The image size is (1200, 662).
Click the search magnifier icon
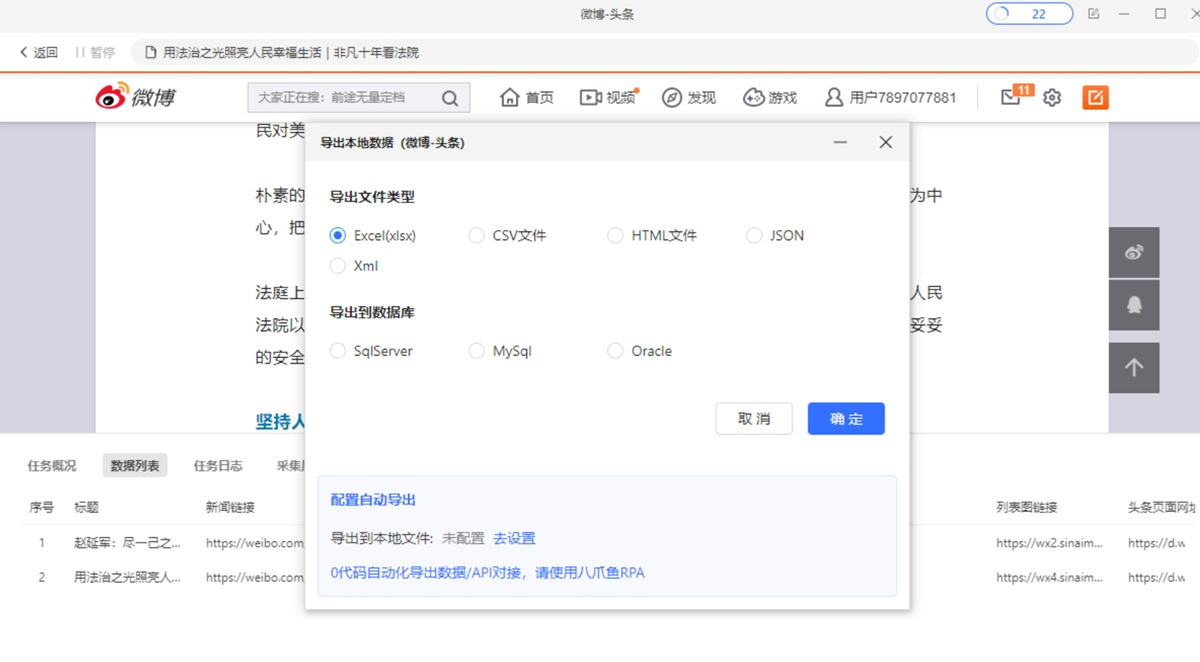tap(450, 98)
